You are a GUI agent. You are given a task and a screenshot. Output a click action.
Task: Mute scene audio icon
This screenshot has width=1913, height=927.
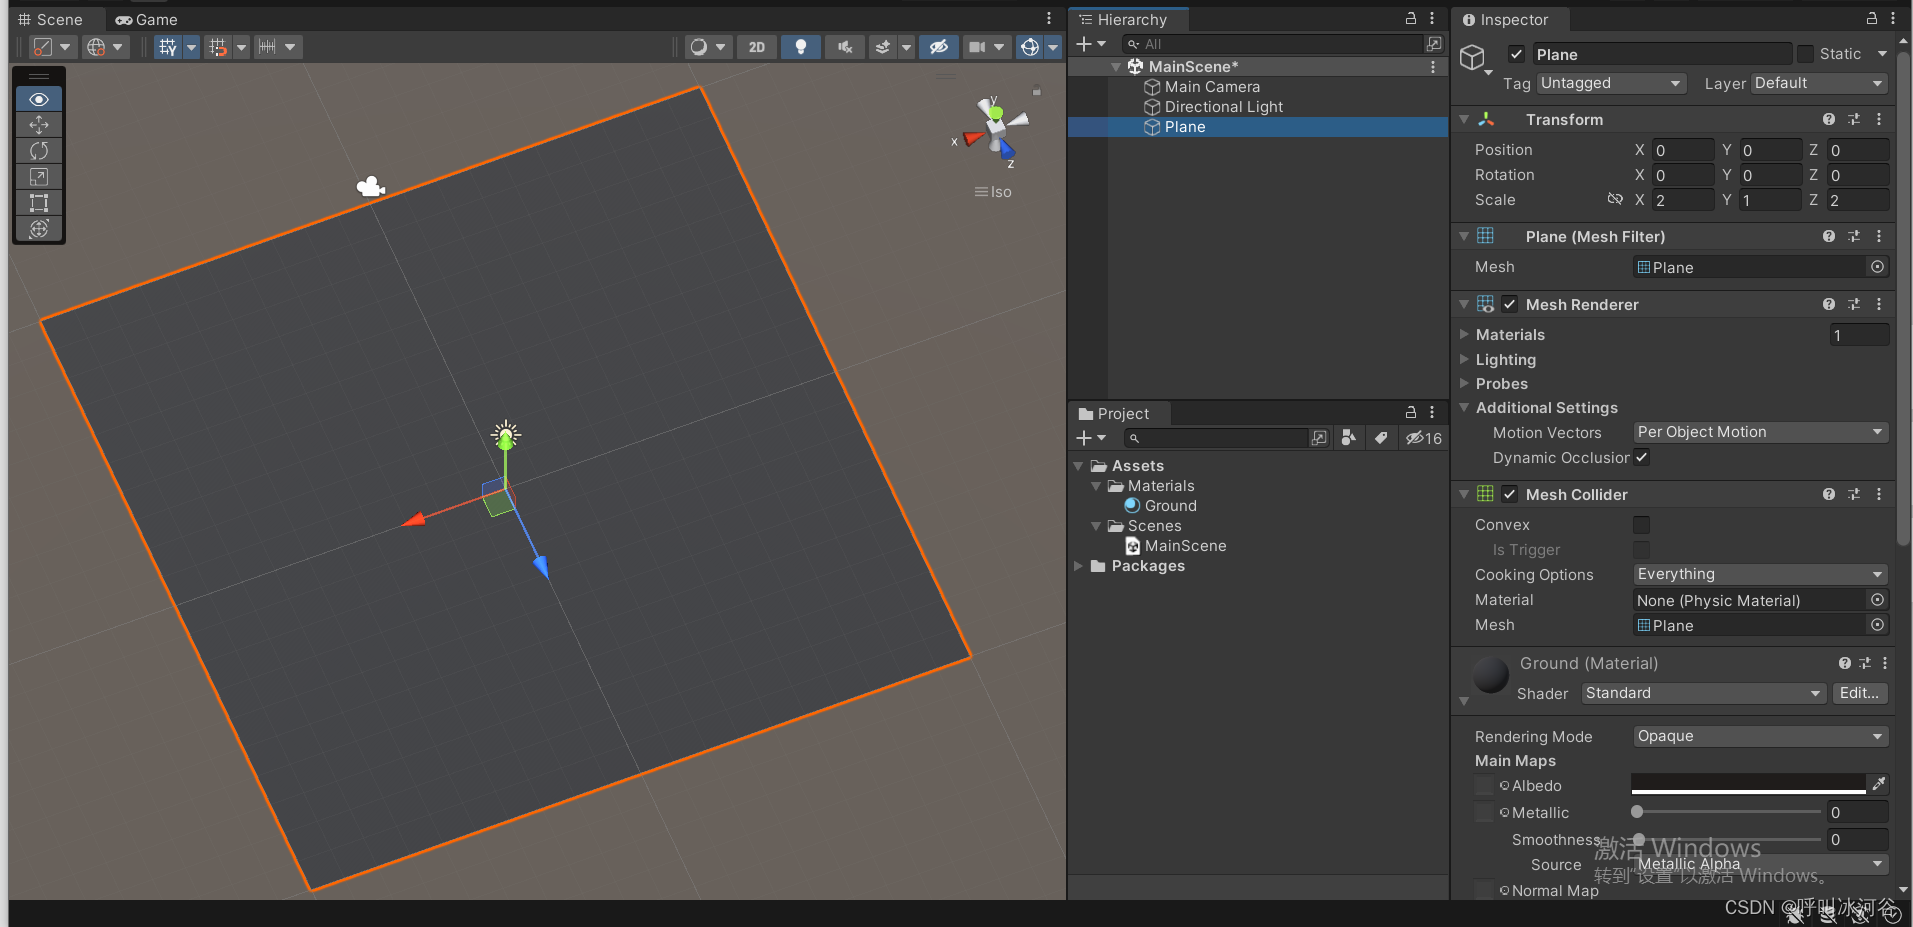click(x=845, y=47)
